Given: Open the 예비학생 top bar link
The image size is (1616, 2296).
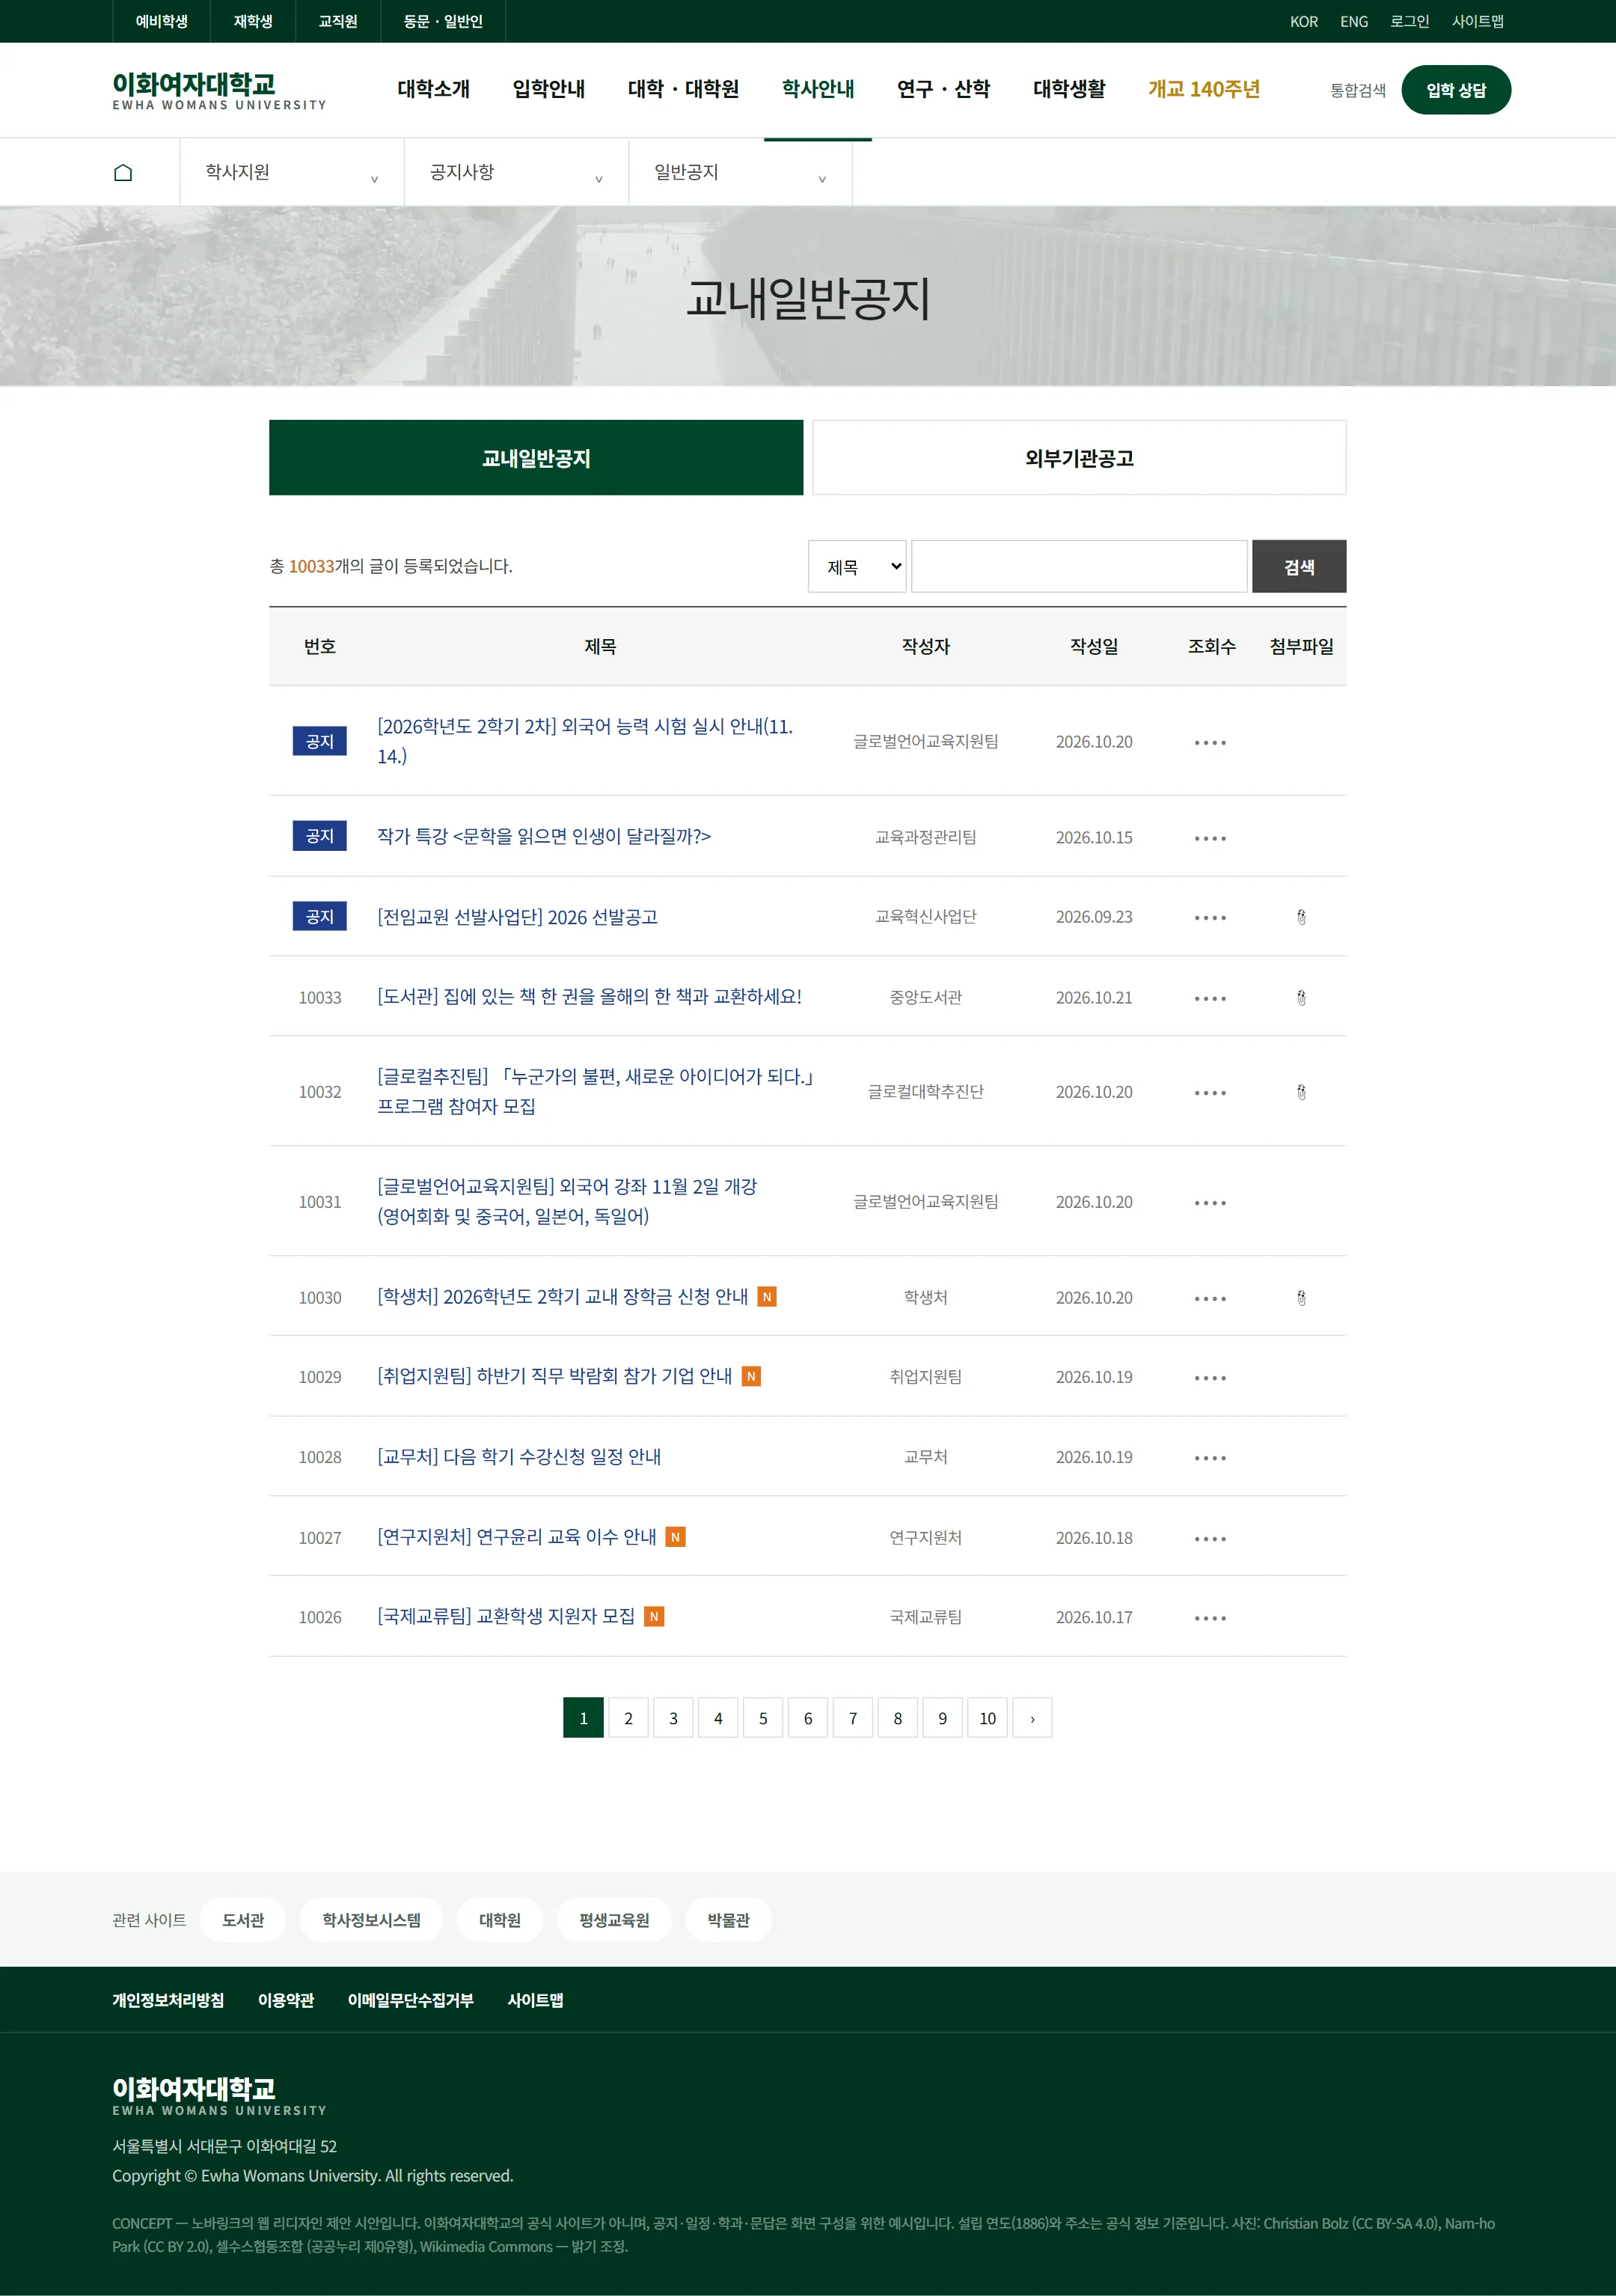Looking at the screenshot, I should 162,22.
